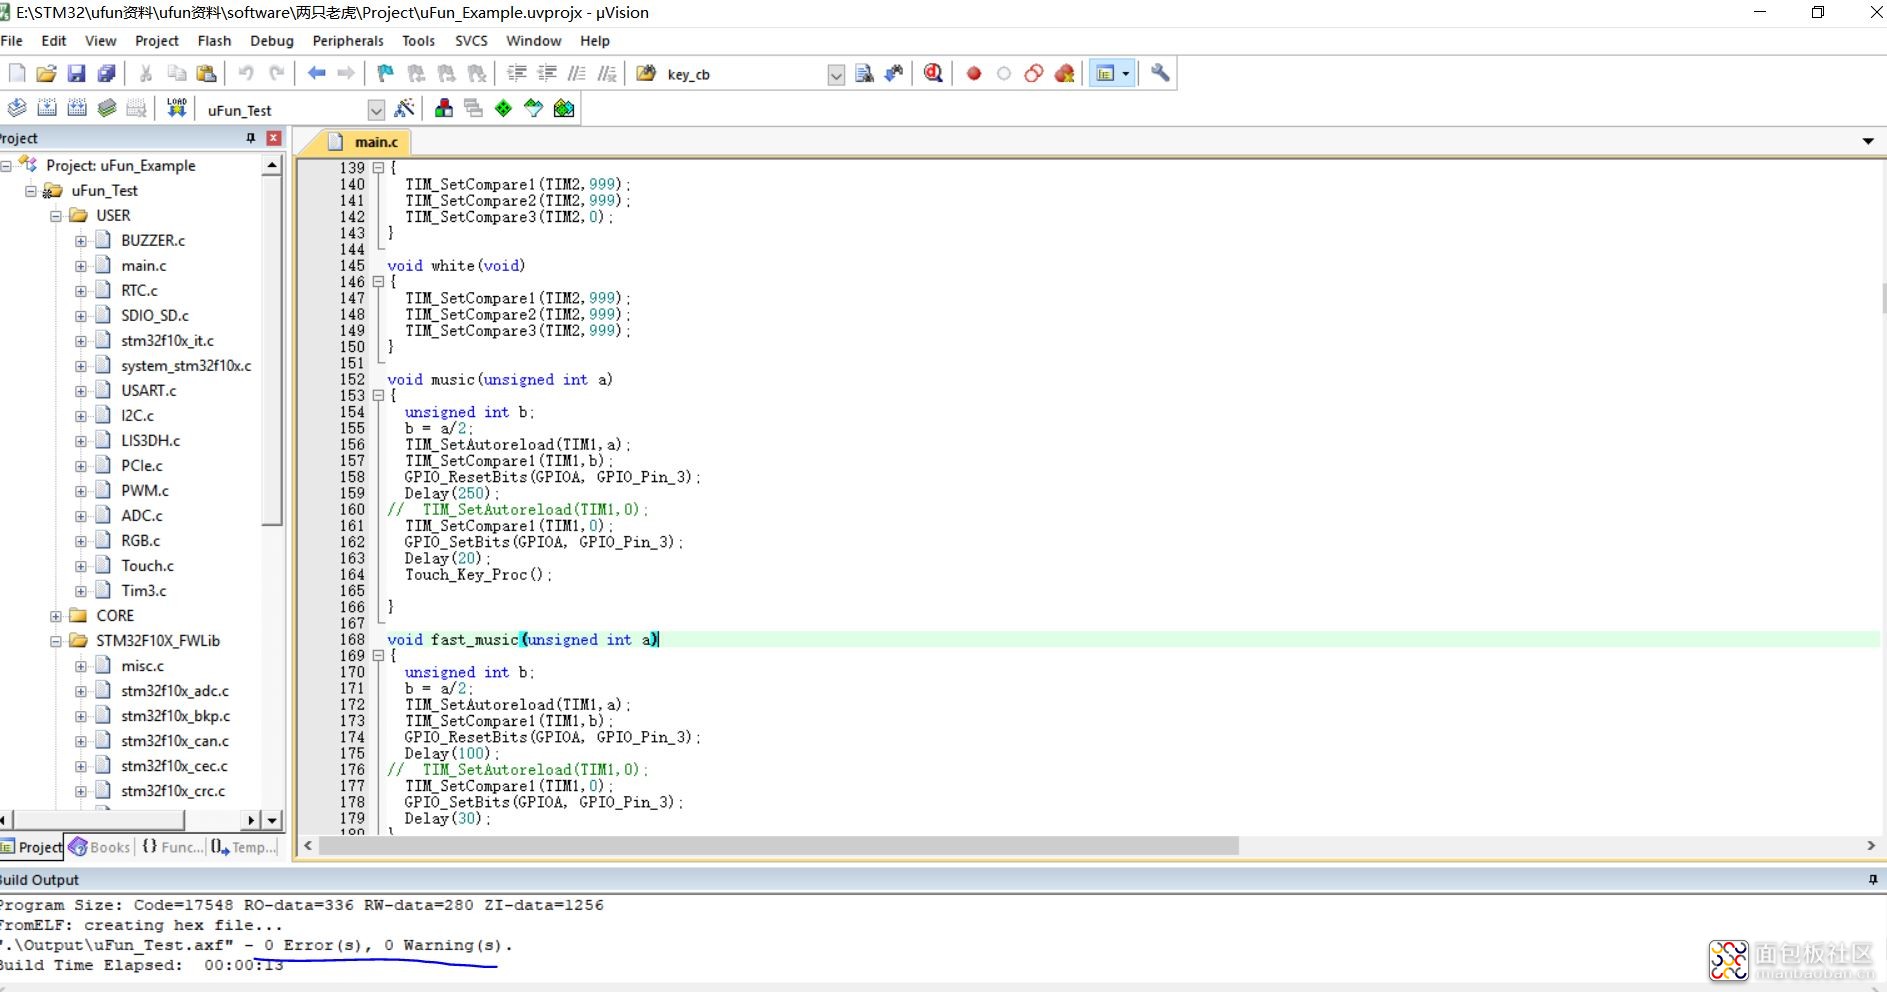Select Software Packs icon
The image size is (1887, 992).
coord(534,108)
